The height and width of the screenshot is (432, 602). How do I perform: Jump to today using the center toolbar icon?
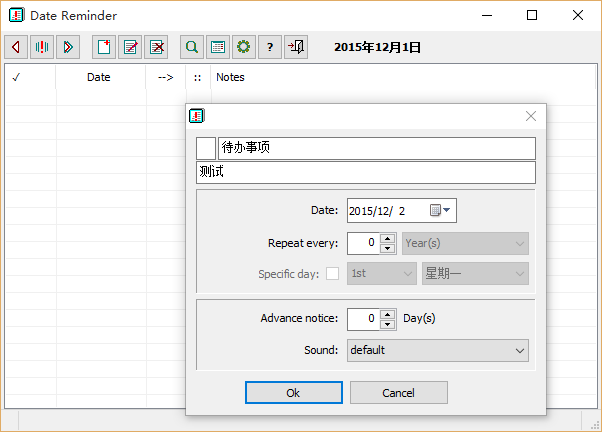click(x=42, y=47)
